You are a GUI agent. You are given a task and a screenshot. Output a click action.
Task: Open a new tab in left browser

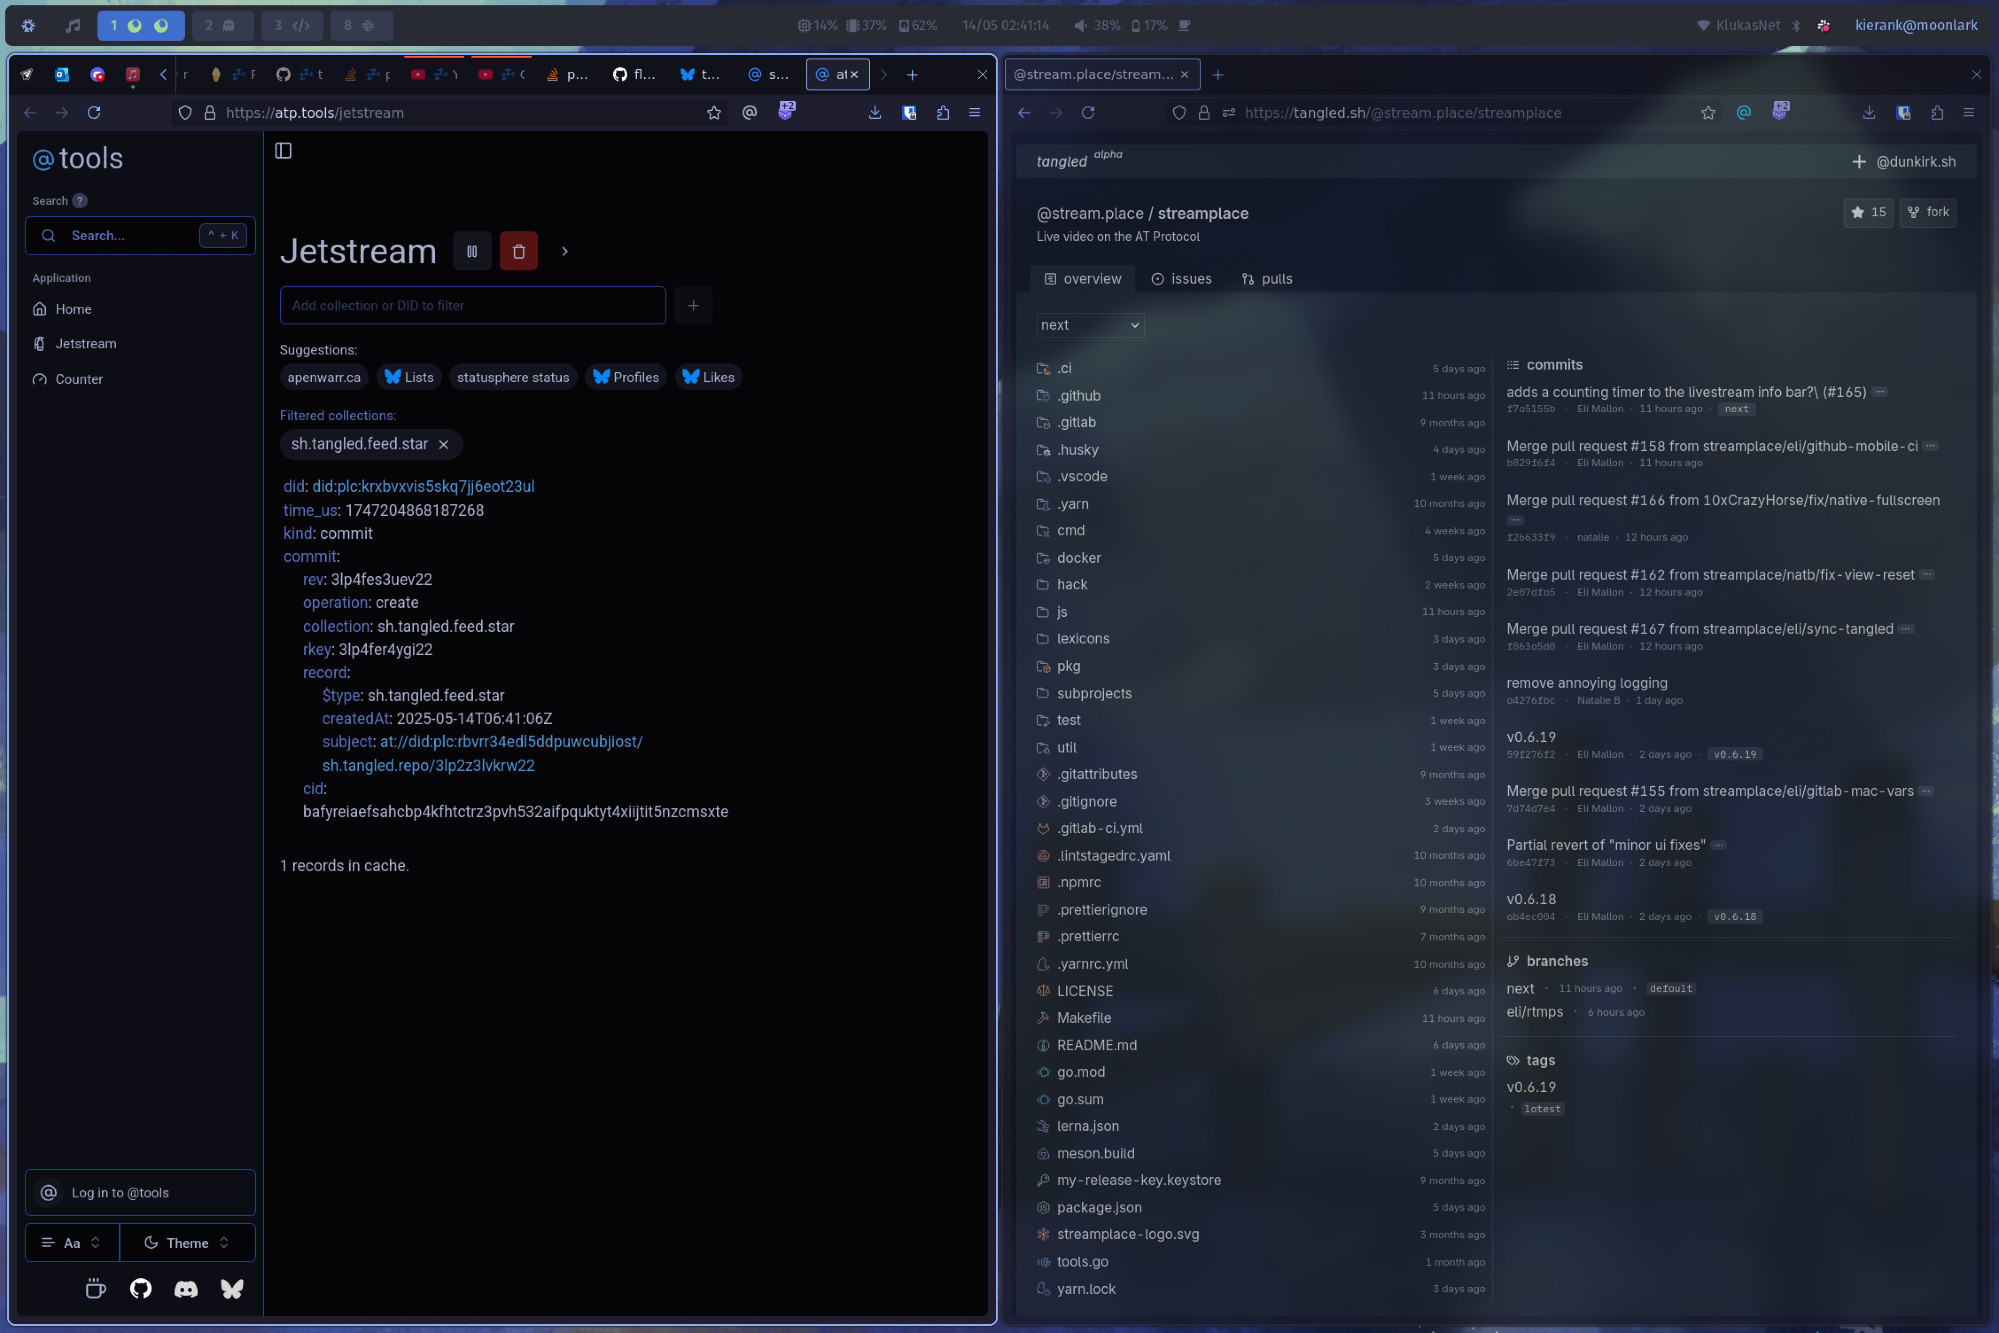click(x=912, y=75)
